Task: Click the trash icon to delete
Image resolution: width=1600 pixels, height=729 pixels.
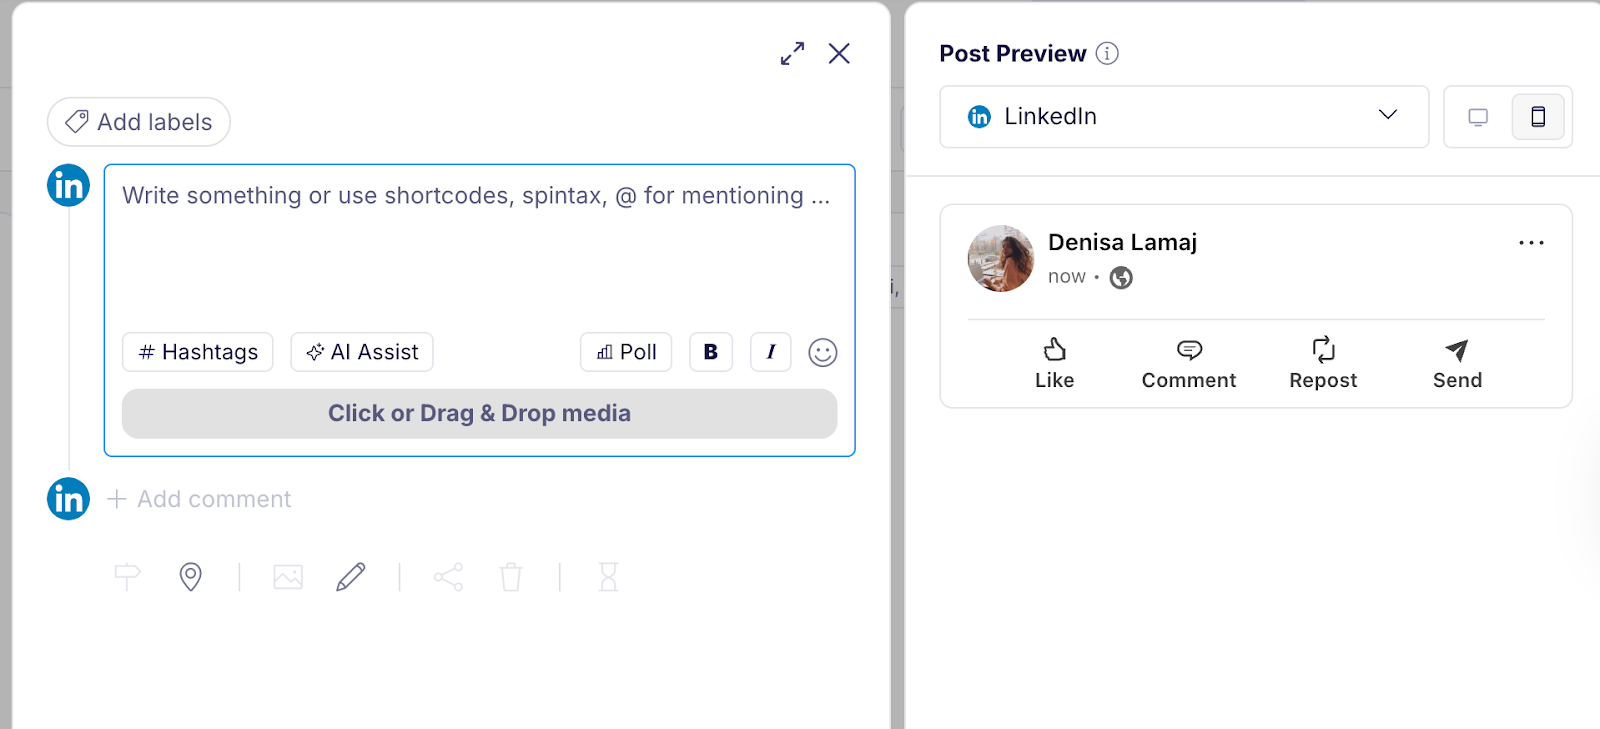Action: pyautogui.click(x=511, y=577)
